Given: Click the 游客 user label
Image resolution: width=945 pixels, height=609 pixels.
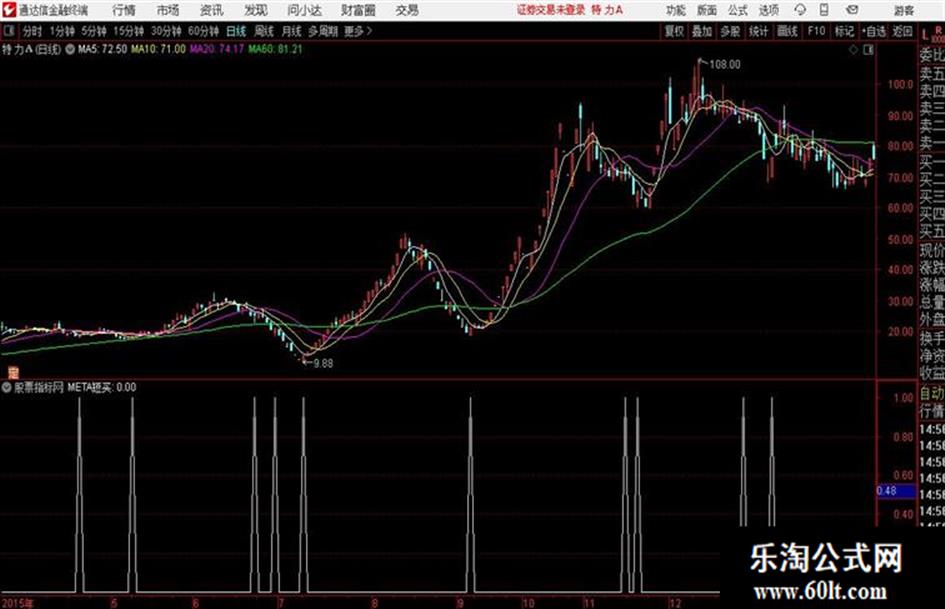Looking at the screenshot, I should [x=903, y=10].
